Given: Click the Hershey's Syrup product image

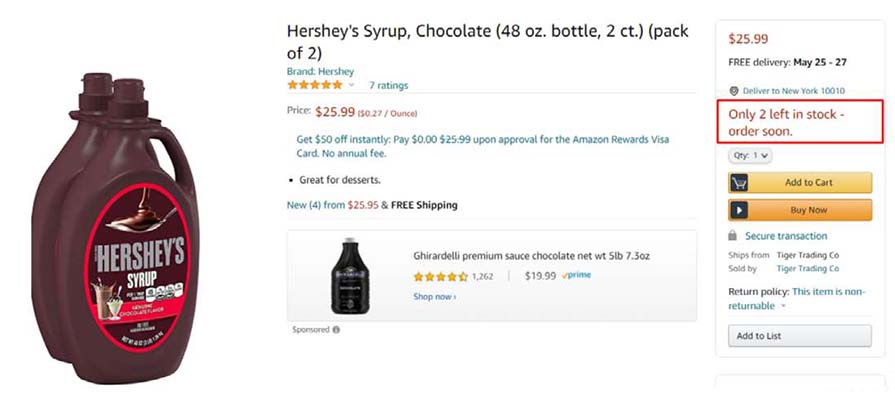Looking at the screenshot, I should tap(114, 228).
